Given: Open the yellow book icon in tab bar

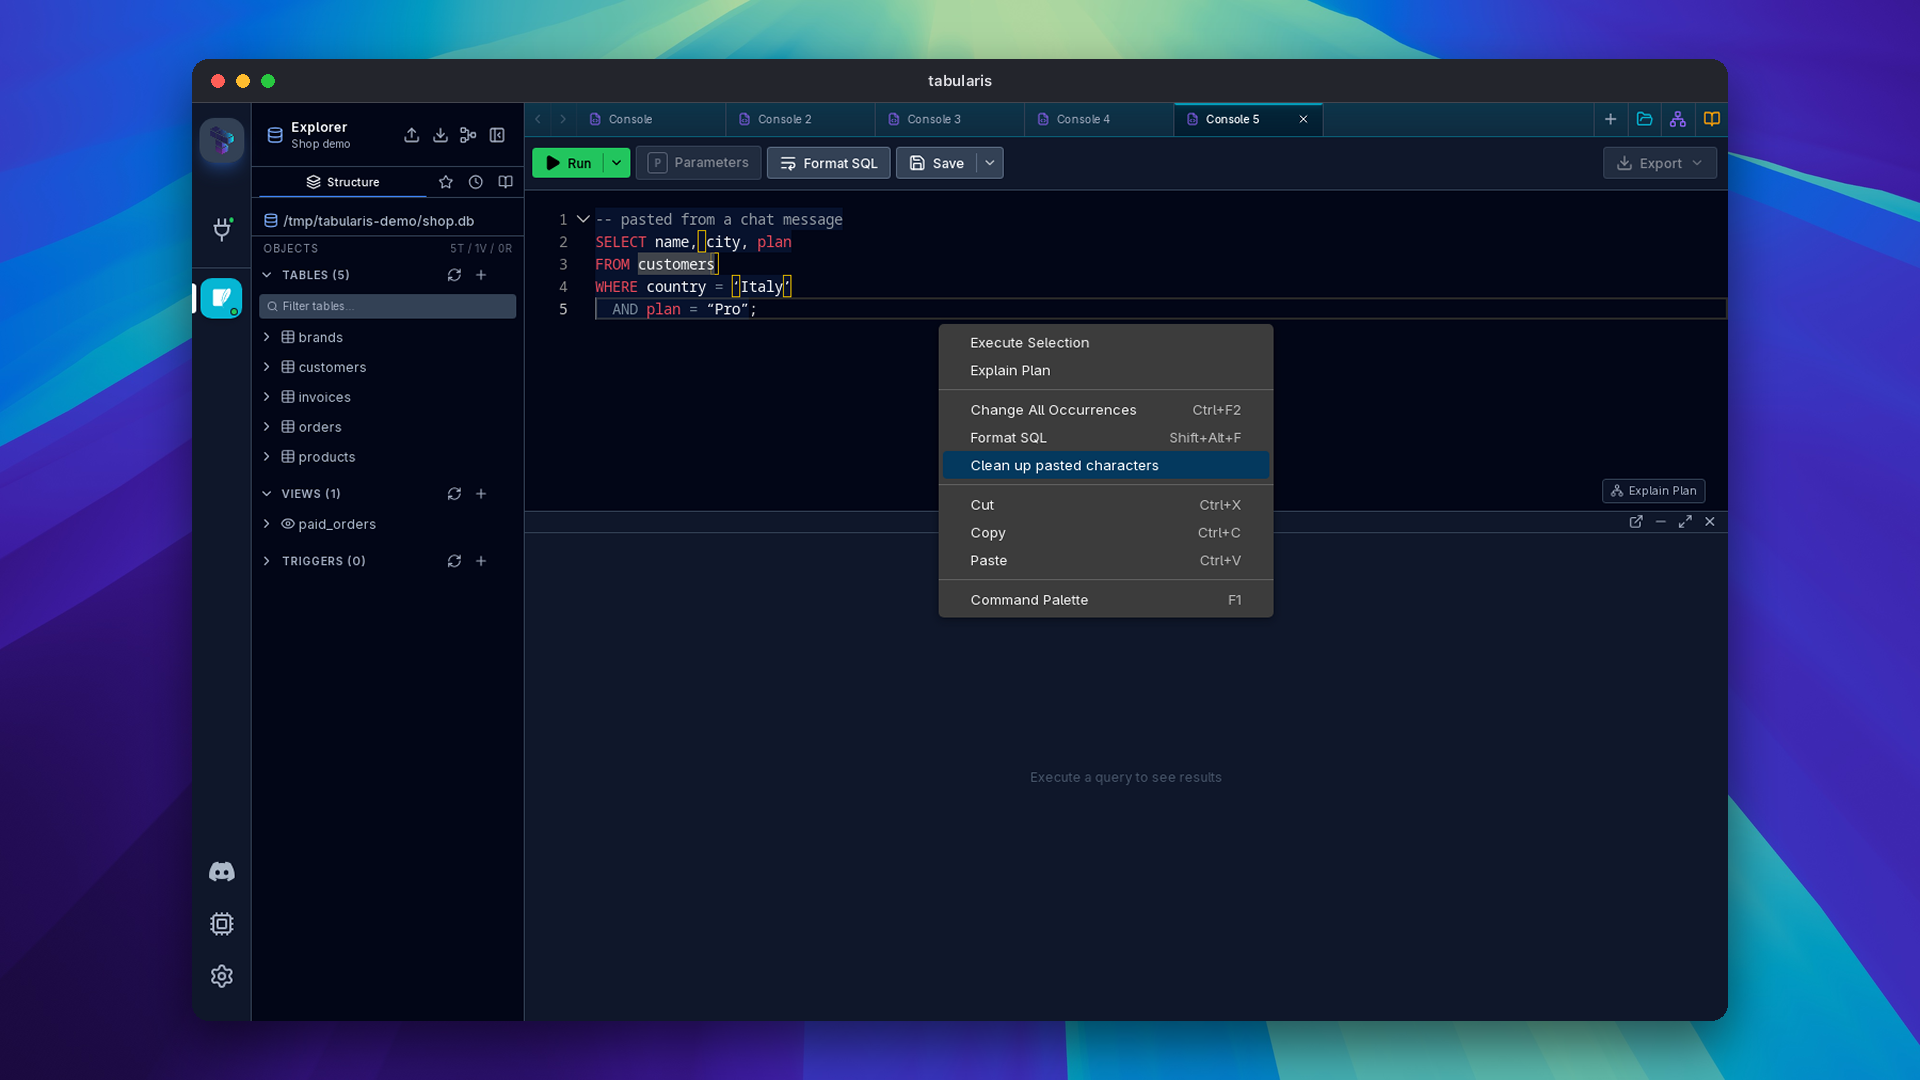Looking at the screenshot, I should (x=1712, y=119).
